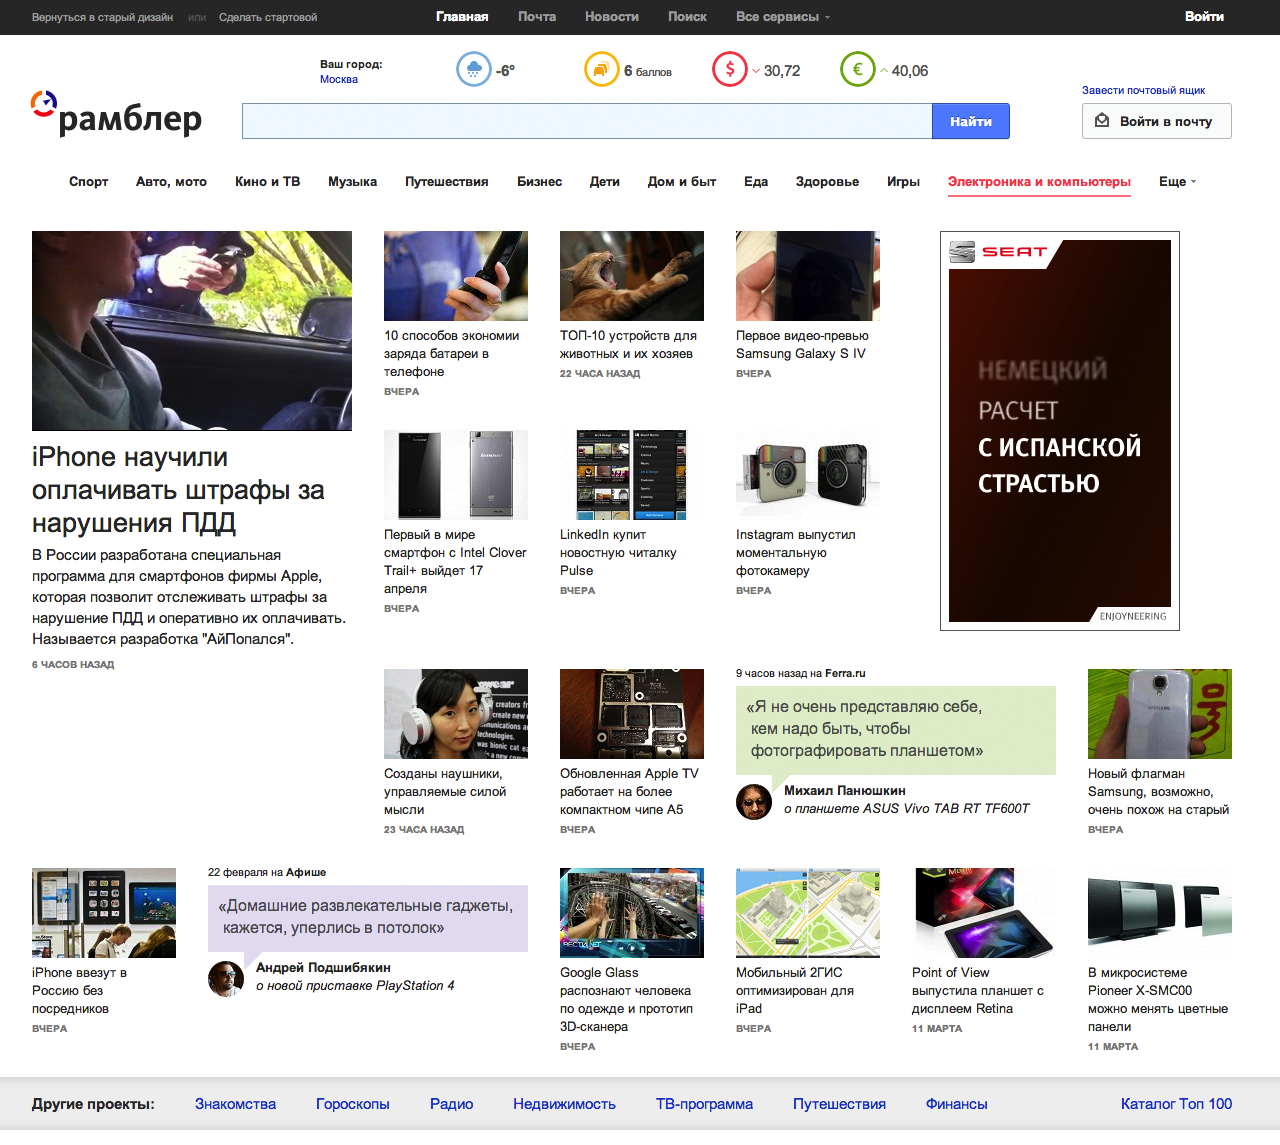Click the SEAT logo in the ad
This screenshot has height=1145, width=1280.
coord(998,252)
